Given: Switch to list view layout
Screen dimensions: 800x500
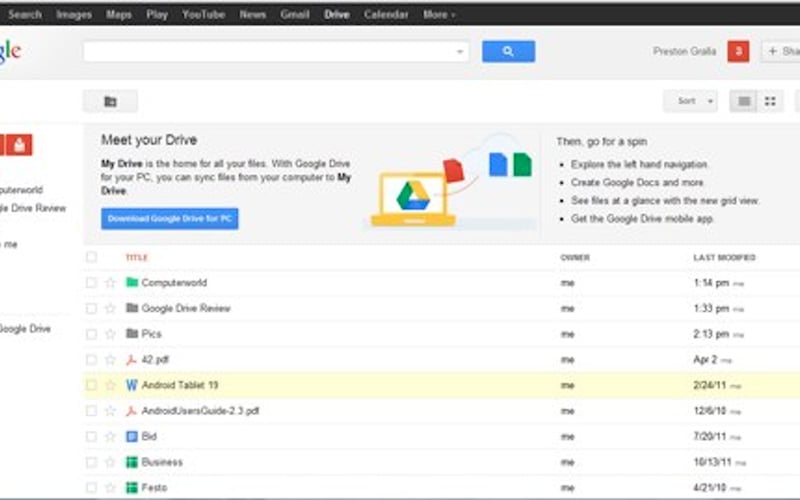Looking at the screenshot, I should pyautogui.click(x=744, y=101).
